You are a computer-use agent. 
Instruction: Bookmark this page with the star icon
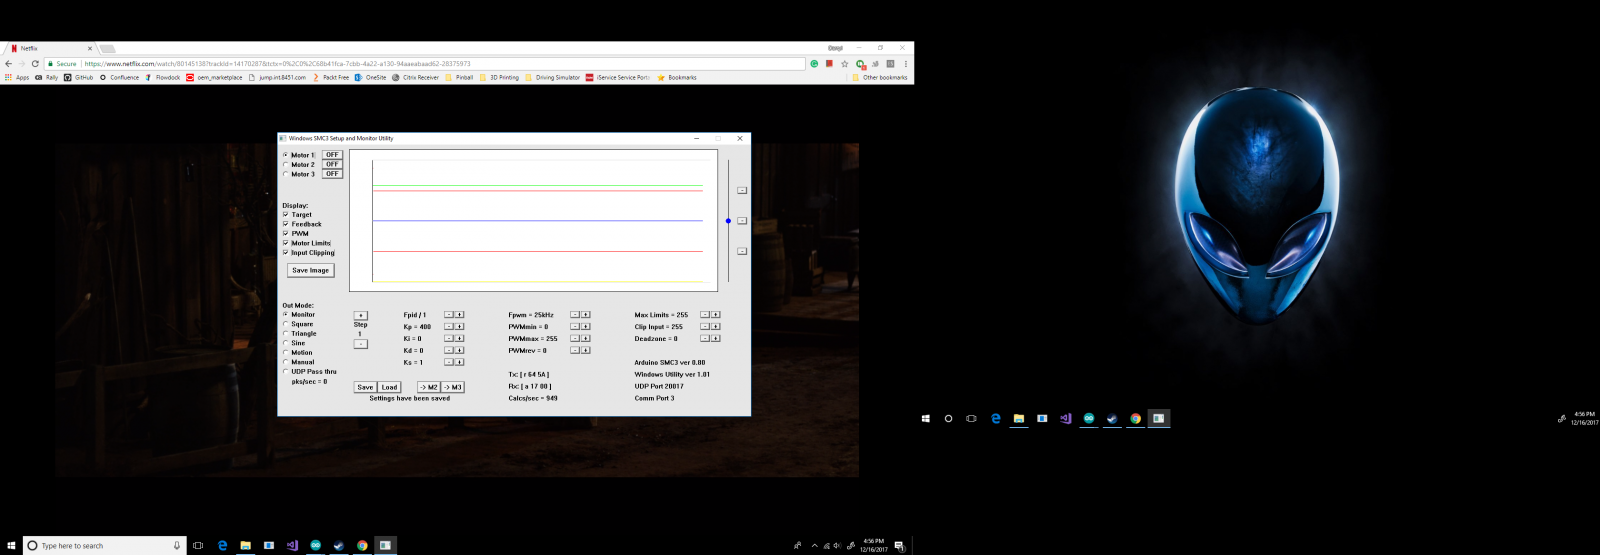[x=844, y=64]
